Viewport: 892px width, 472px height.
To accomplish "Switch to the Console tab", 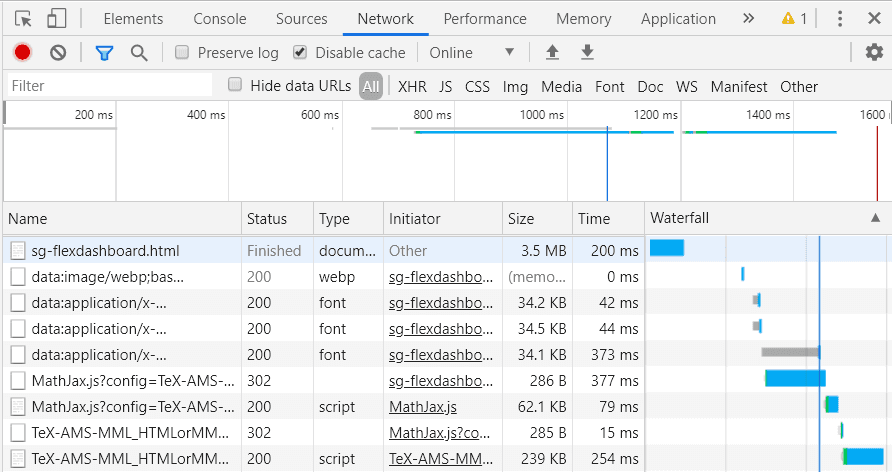I will [220, 19].
